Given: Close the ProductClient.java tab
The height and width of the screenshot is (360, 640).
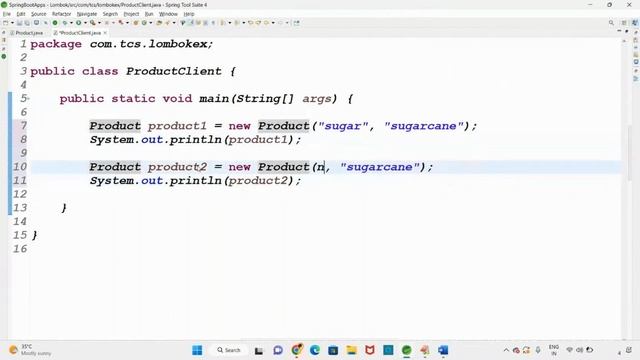Looking at the screenshot, I should click(x=105, y=33).
